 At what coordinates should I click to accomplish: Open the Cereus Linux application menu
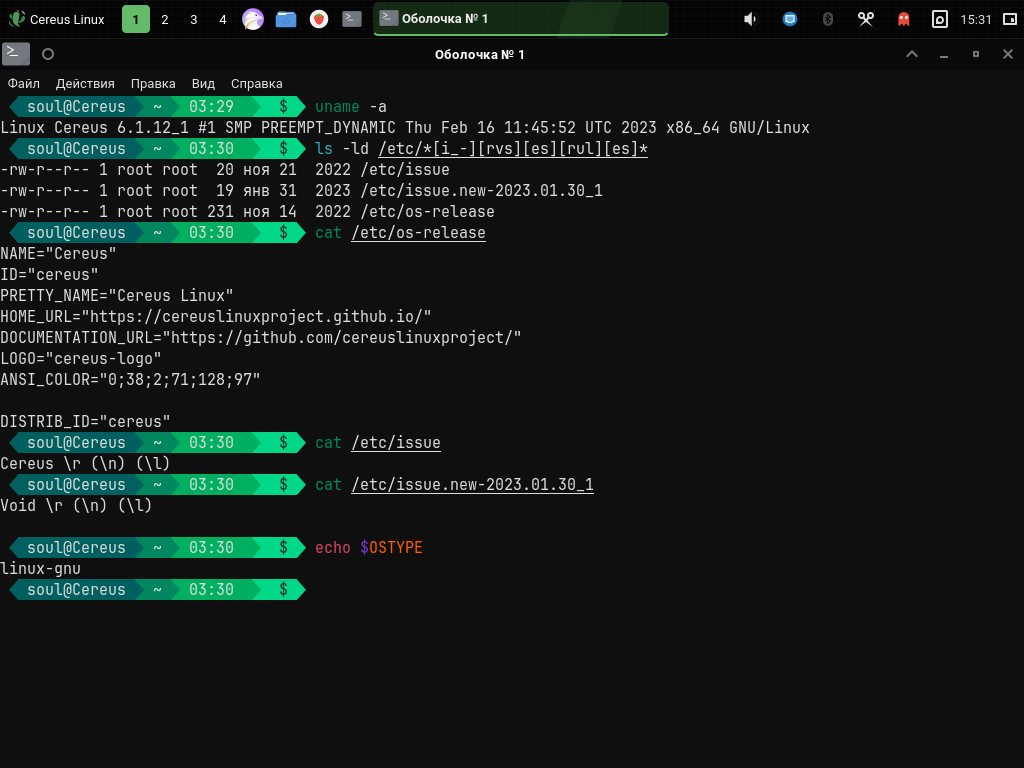click(x=56, y=19)
